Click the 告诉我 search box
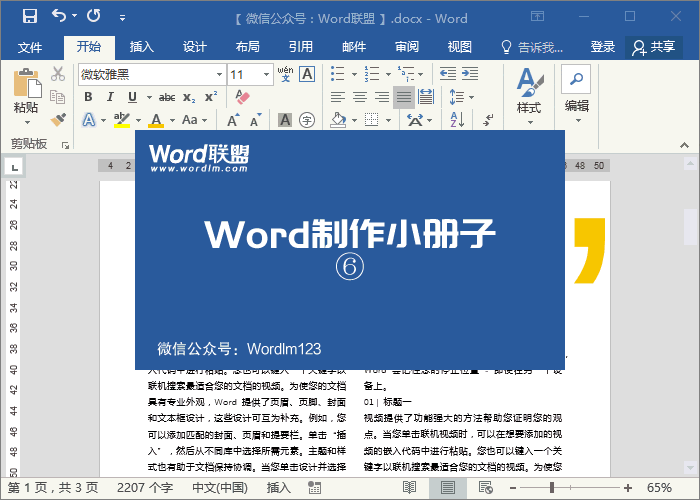700x500 pixels. click(x=532, y=47)
